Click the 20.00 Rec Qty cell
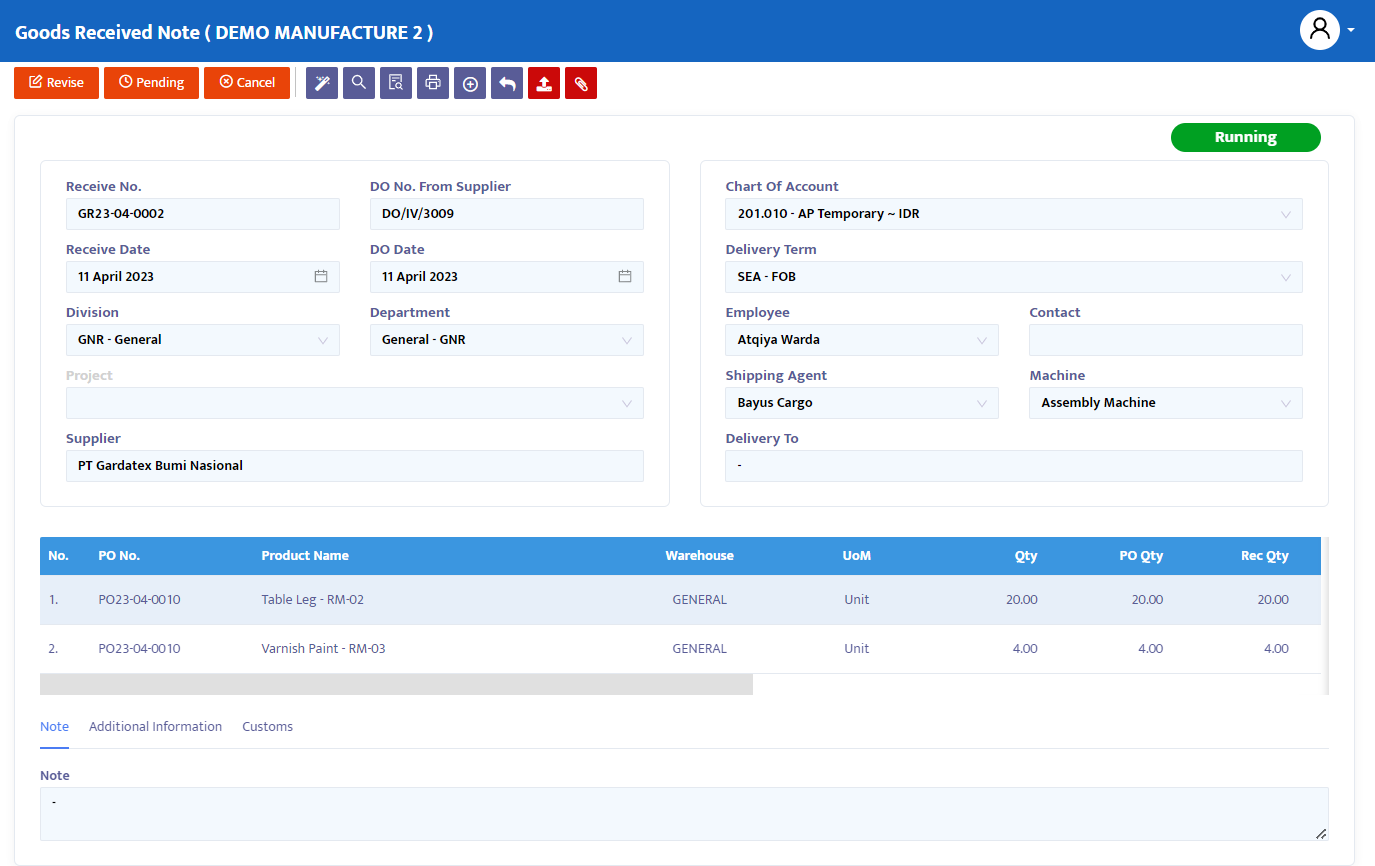The height and width of the screenshot is (866, 1375). click(x=1273, y=600)
